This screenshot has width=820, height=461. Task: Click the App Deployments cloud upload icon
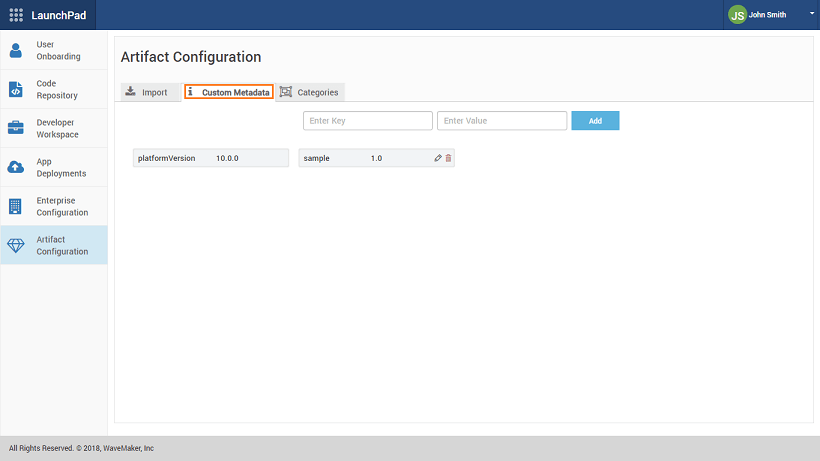point(16,167)
